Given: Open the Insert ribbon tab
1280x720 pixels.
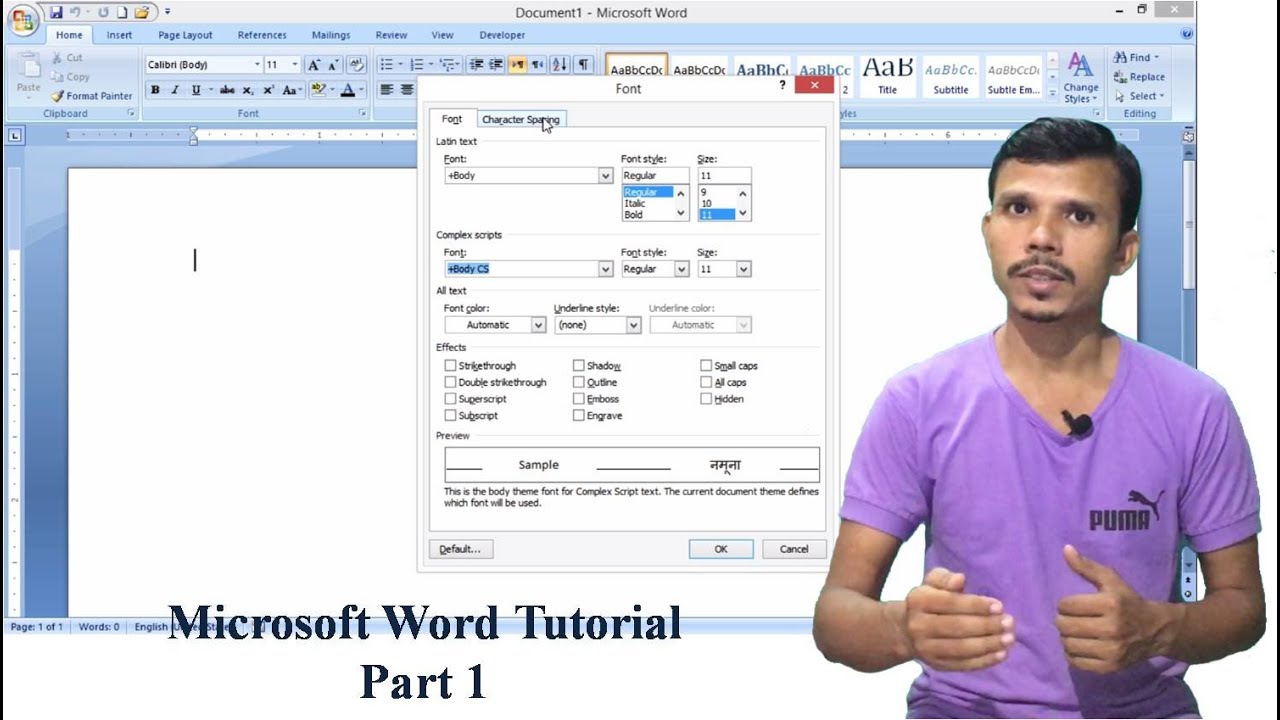Looking at the screenshot, I should (x=119, y=35).
